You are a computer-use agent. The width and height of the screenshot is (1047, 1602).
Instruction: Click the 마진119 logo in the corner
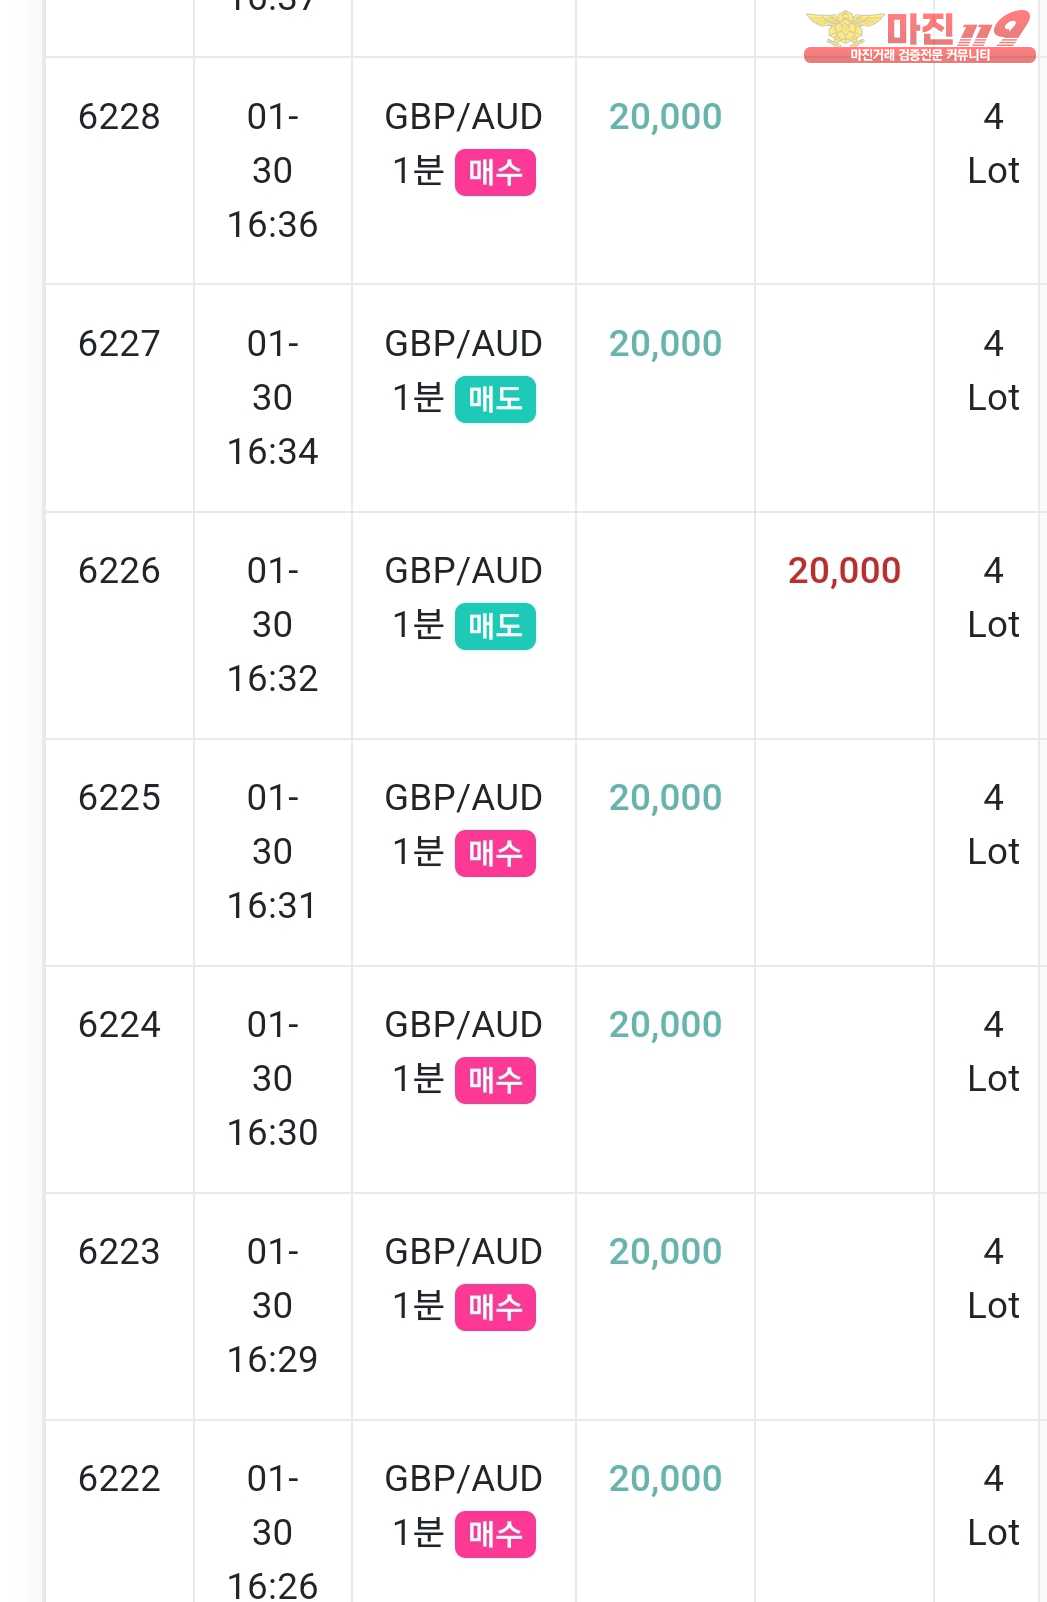(919, 37)
